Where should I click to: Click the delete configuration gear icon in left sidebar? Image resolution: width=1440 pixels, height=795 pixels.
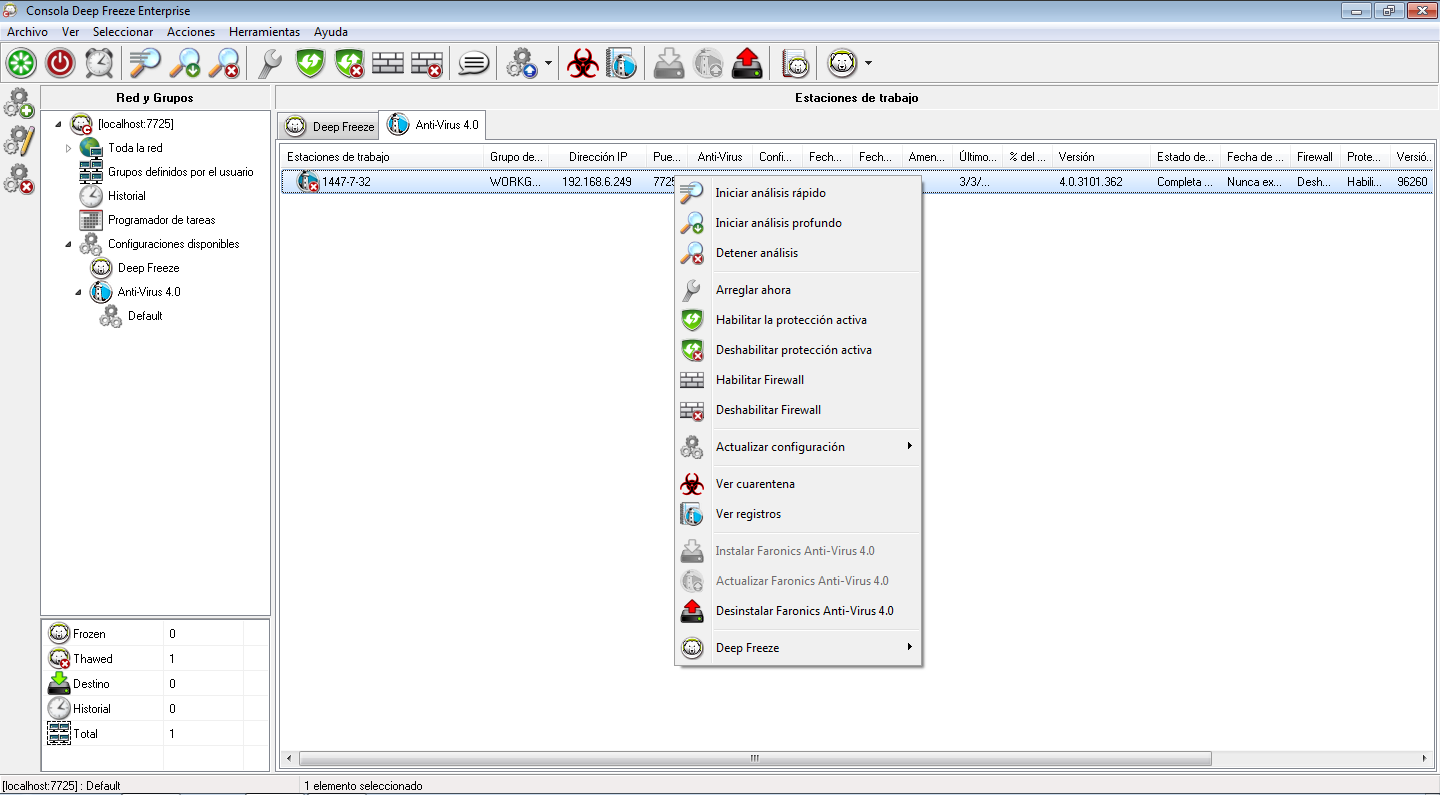(x=19, y=179)
